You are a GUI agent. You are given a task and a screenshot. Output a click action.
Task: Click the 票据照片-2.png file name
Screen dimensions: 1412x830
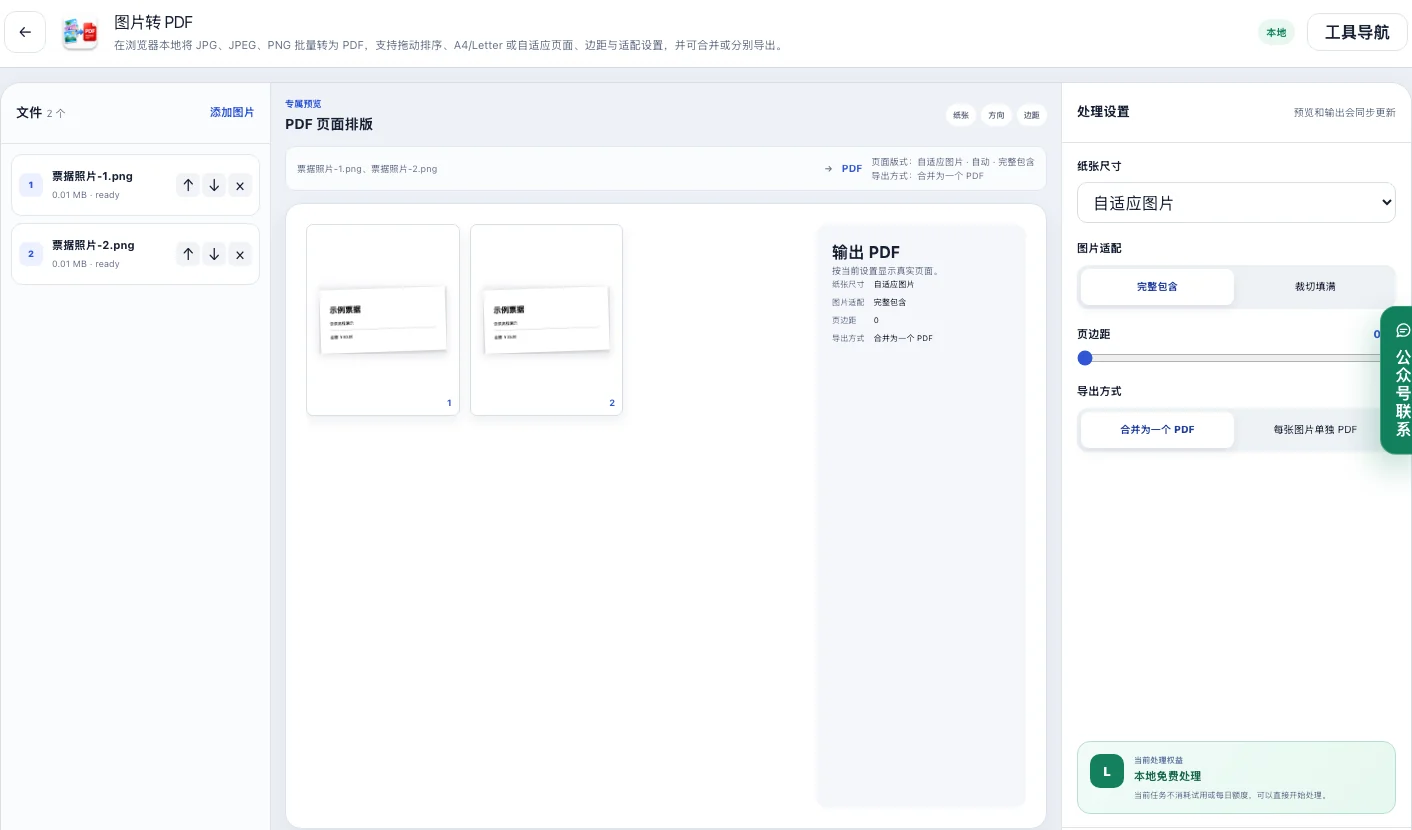click(x=93, y=246)
